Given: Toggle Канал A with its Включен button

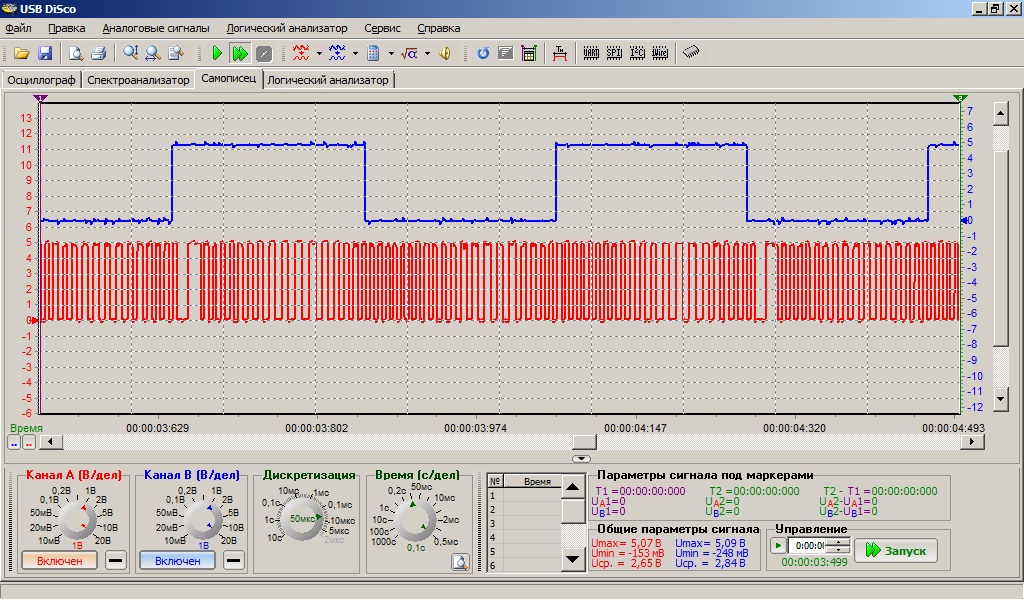Looking at the screenshot, I should 59,561.
